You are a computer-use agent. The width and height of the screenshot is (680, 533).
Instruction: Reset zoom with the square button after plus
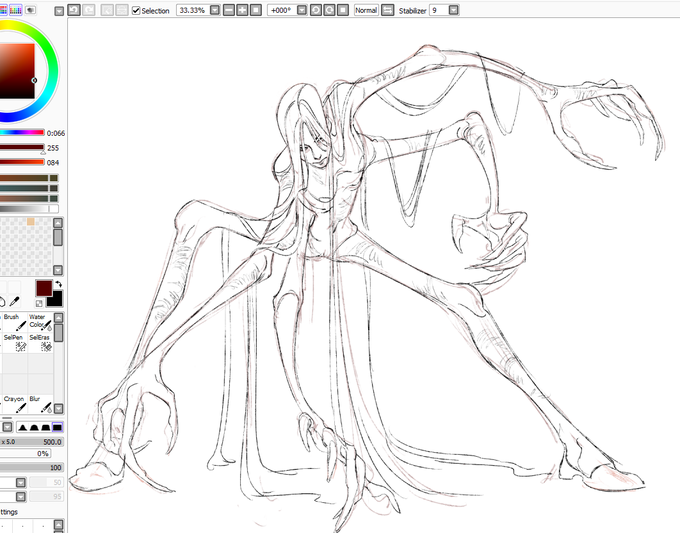coord(256,10)
